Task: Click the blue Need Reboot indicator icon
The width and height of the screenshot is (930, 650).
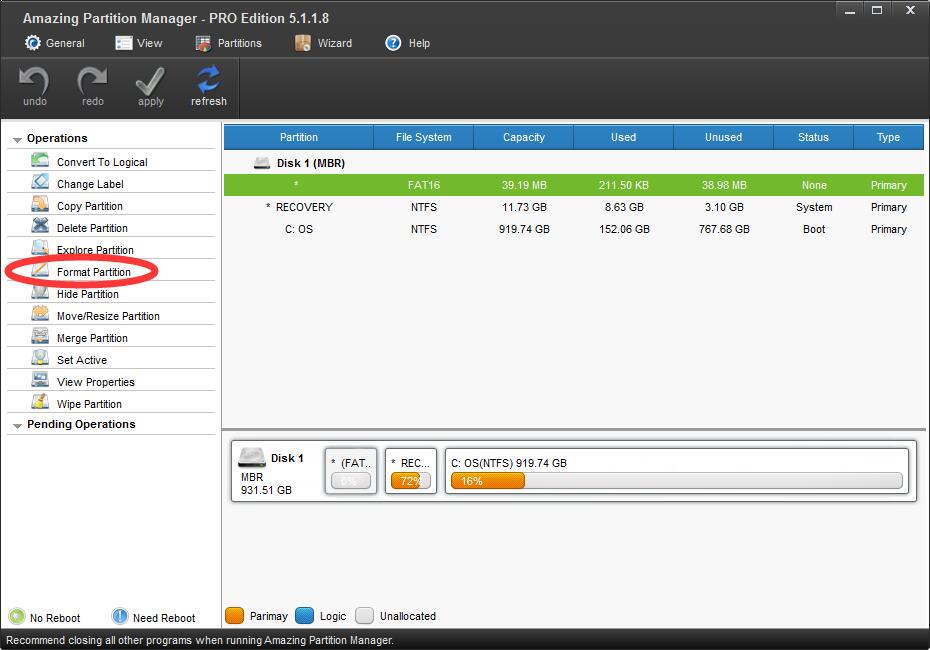Action: click(120, 616)
